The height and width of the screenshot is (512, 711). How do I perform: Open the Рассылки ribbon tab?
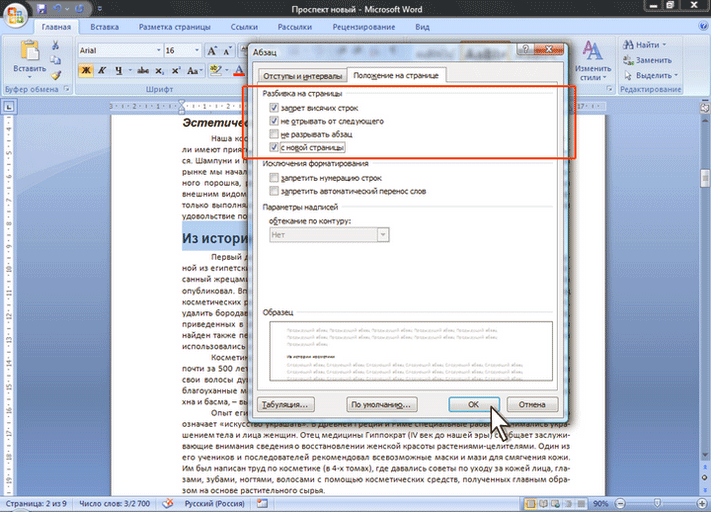point(295,27)
